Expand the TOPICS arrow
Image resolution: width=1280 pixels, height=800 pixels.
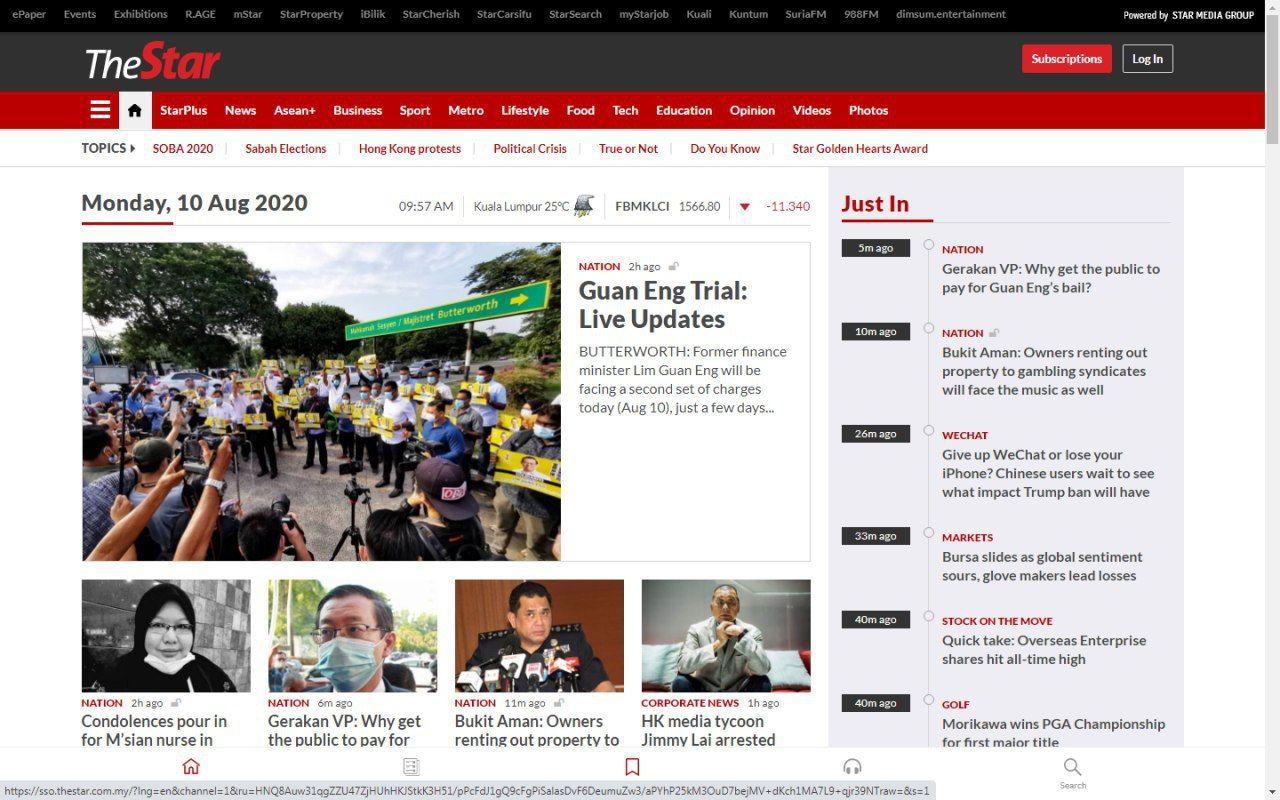click(132, 148)
